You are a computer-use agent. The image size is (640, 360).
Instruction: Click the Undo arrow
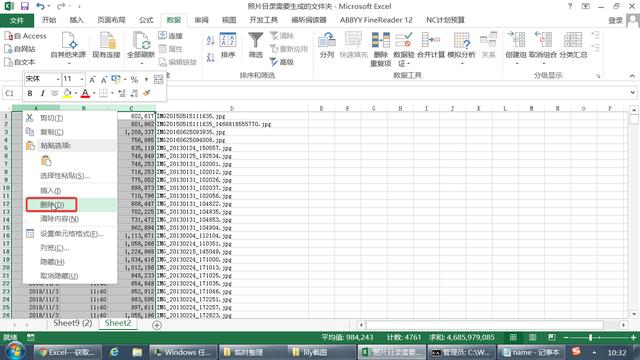[40, 6]
